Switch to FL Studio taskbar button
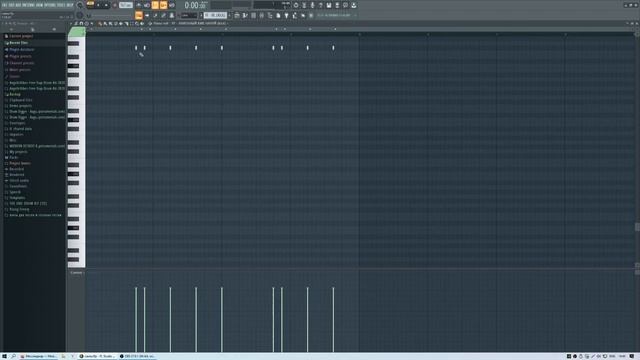The height and width of the screenshot is (360, 640). [97, 356]
